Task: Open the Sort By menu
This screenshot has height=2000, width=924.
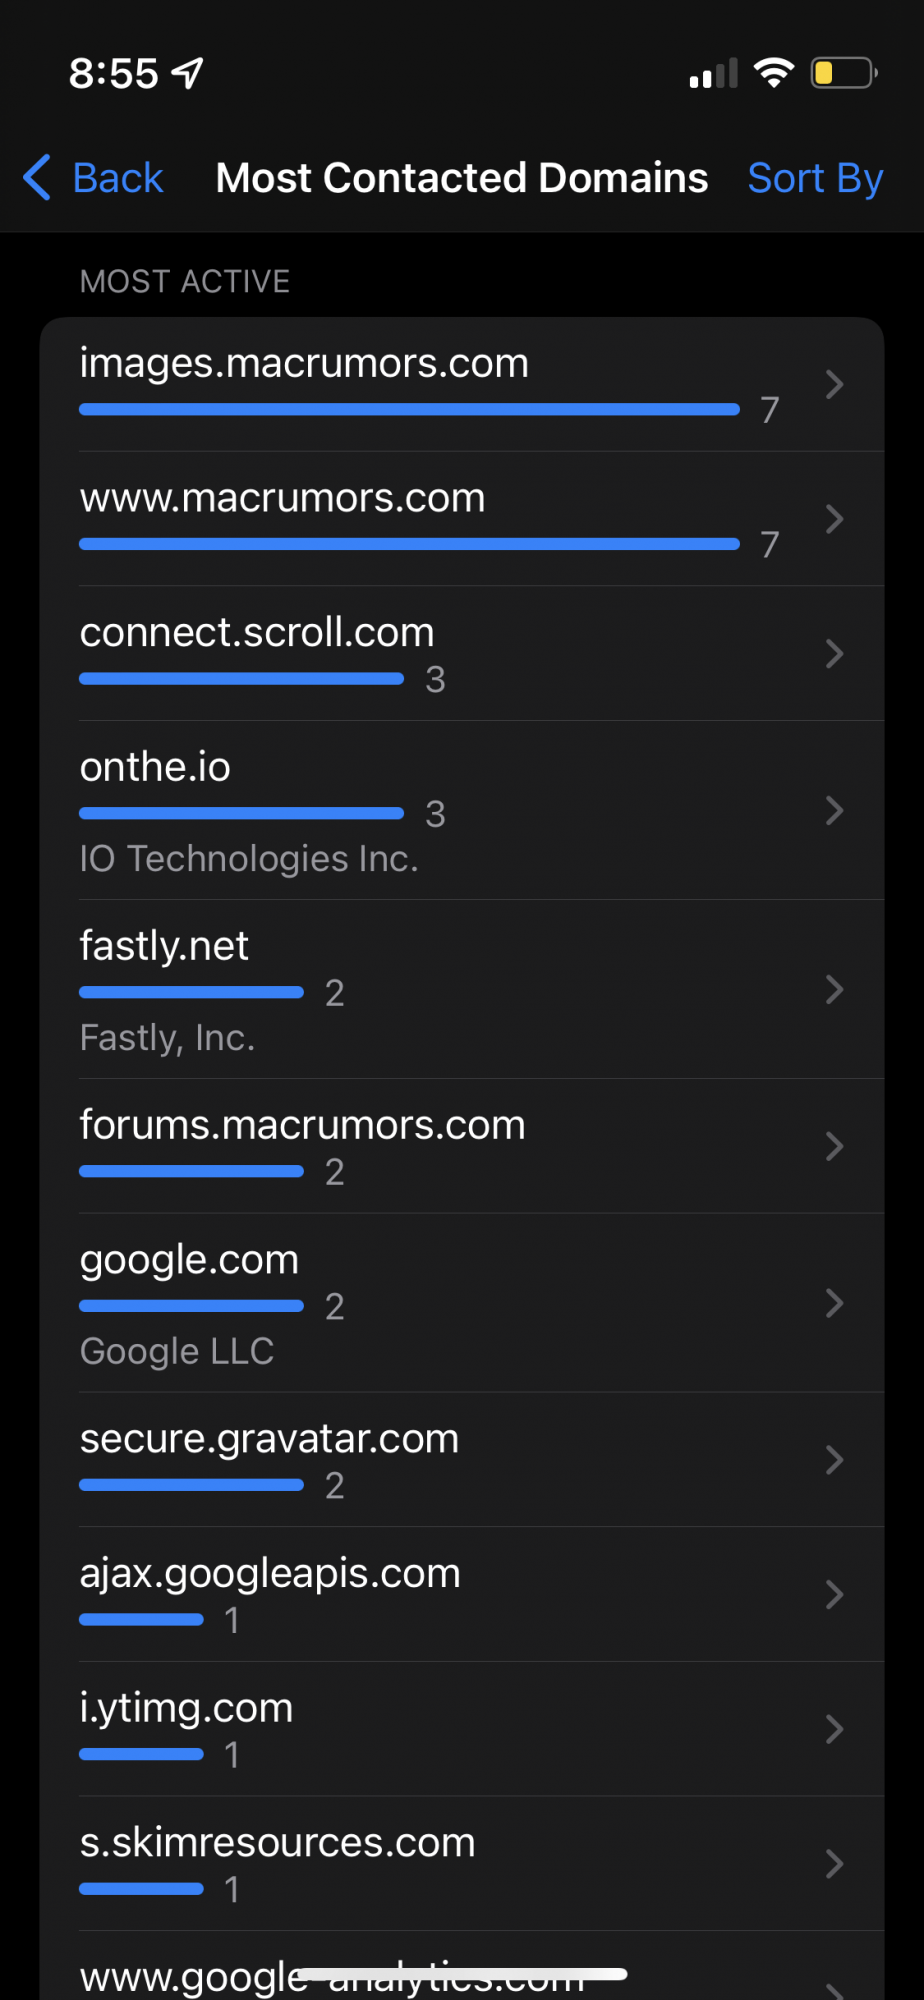Action: [x=815, y=178]
